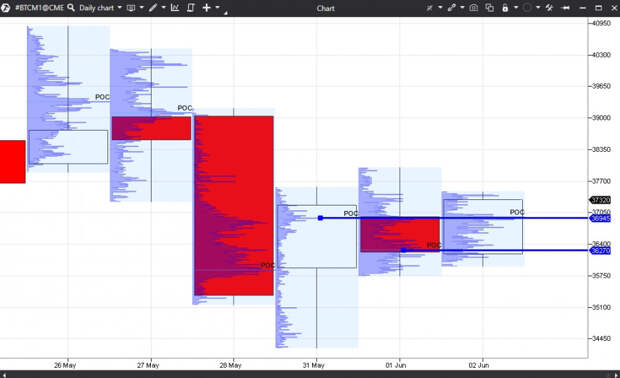The width and height of the screenshot is (620, 378).
Task: Expand the dropdown next to the plus icon
Action: point(217,8)
